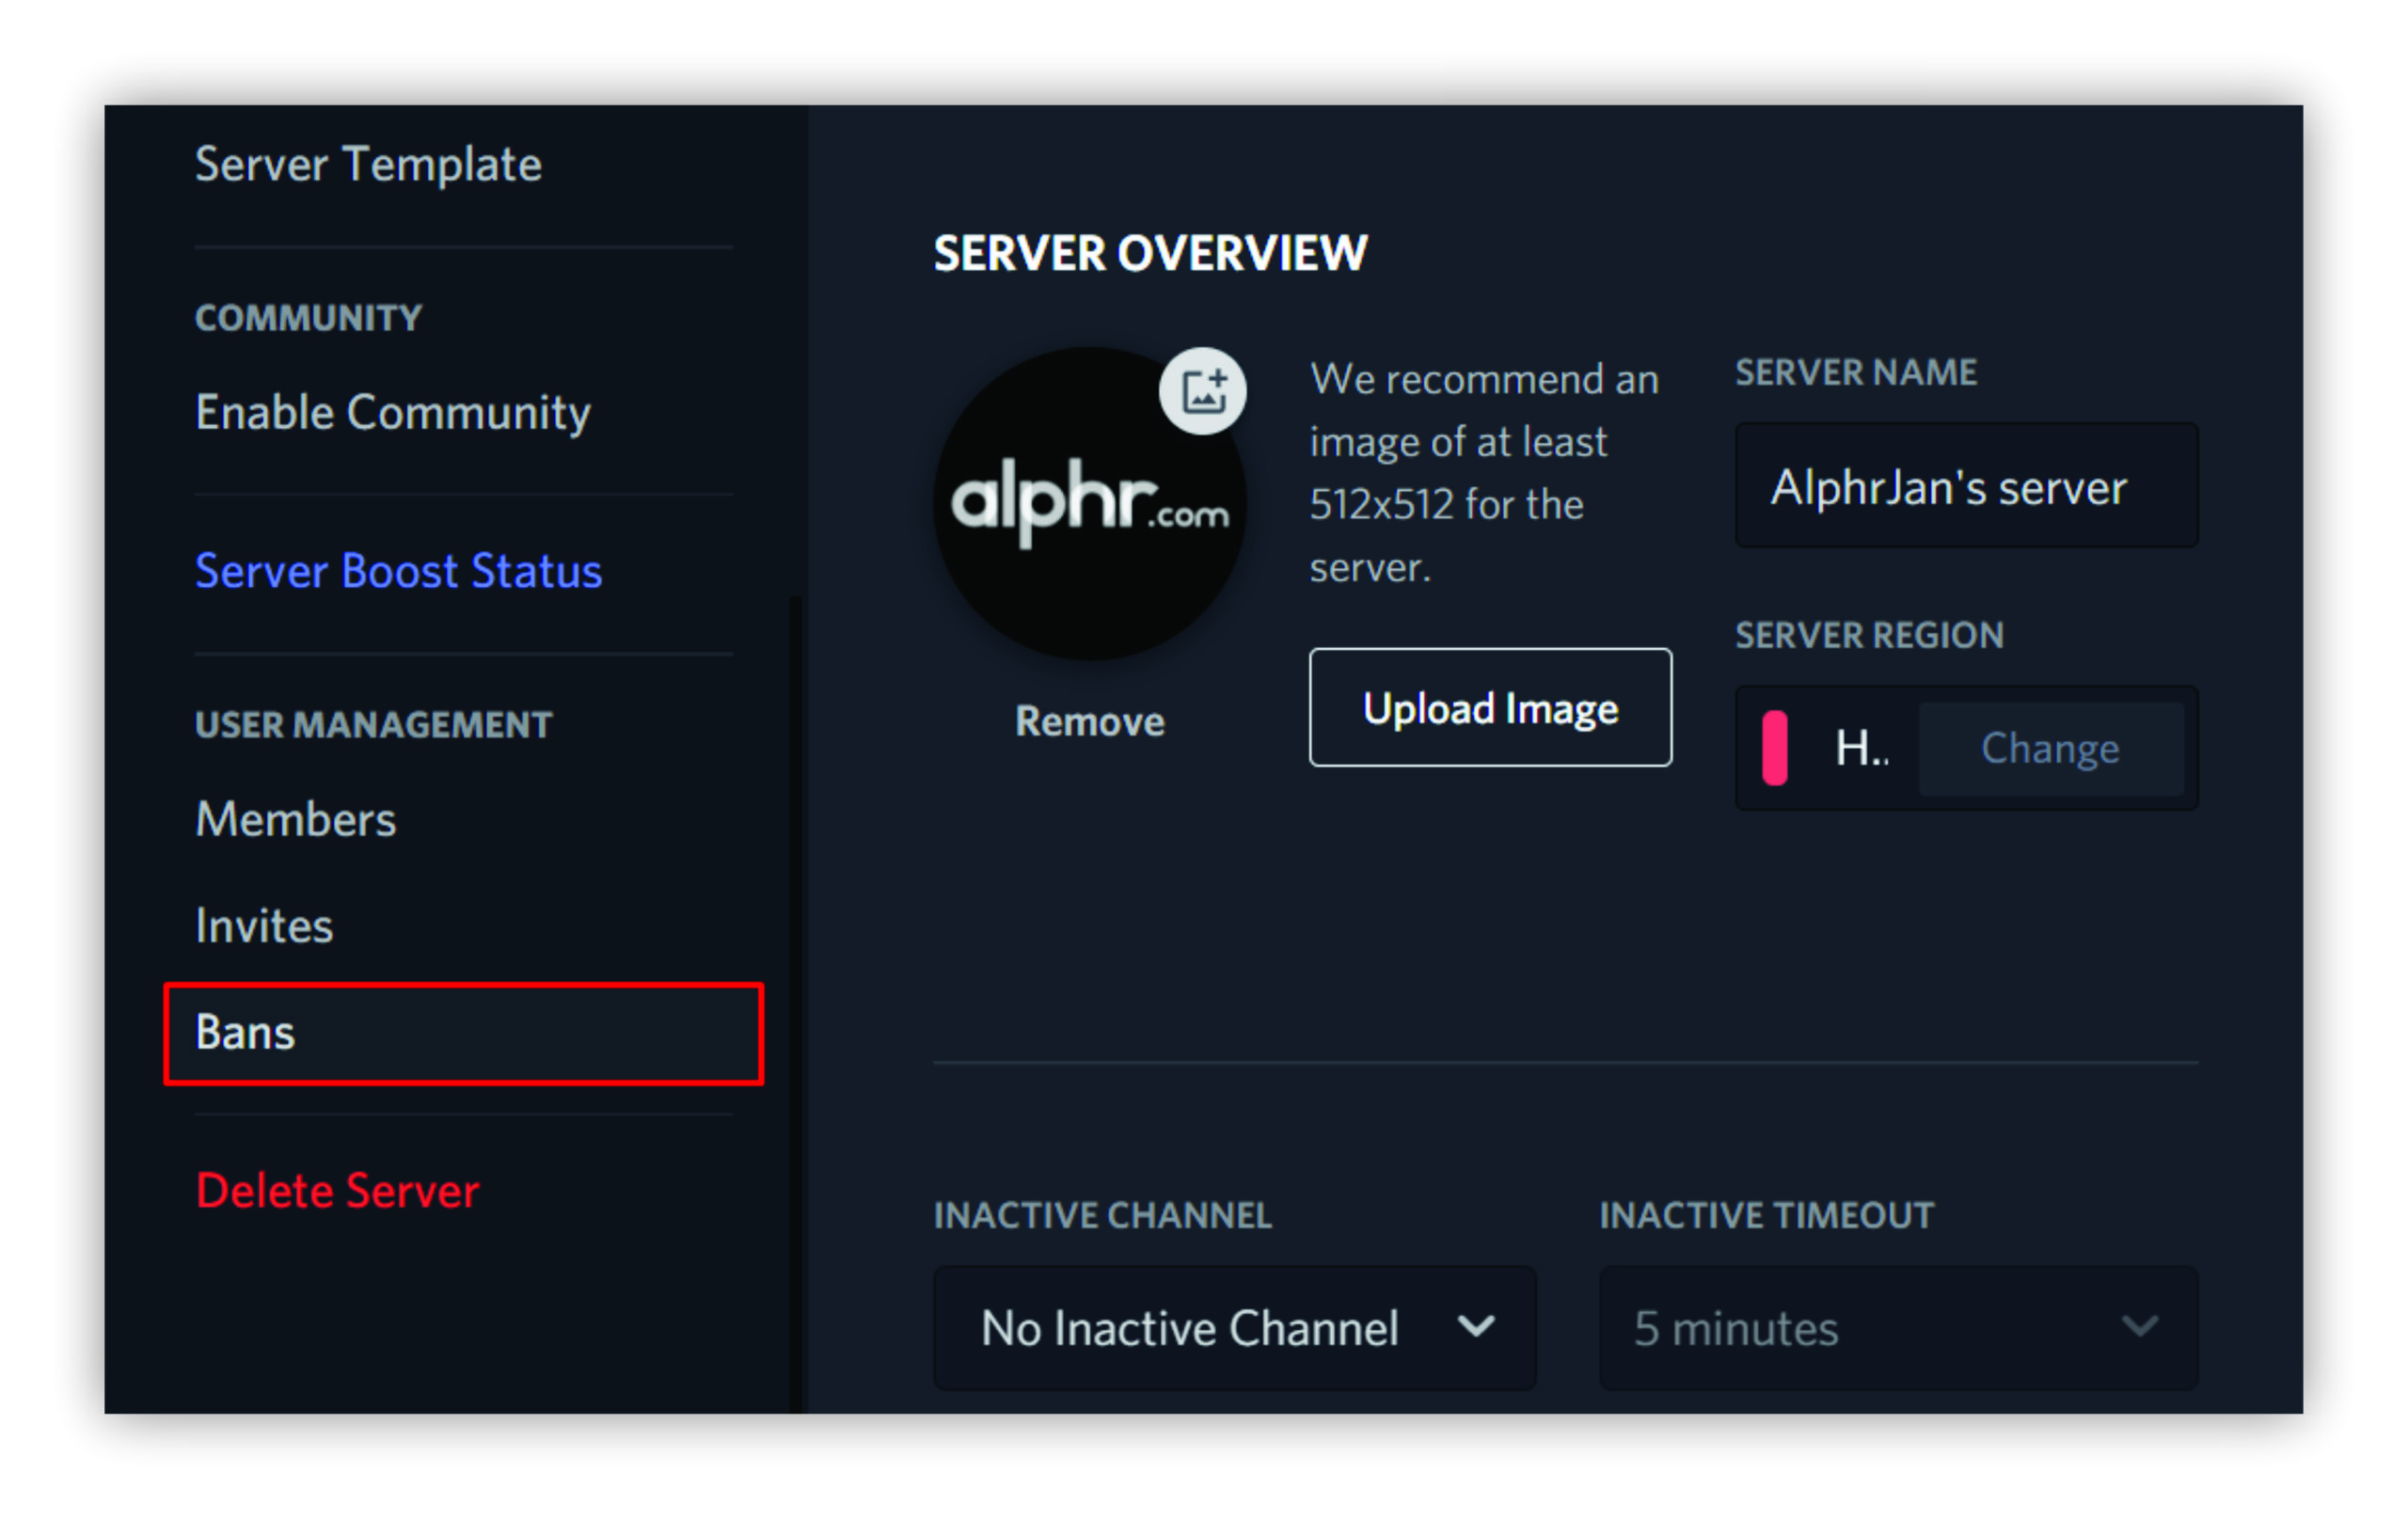Open Server Boost Status page
Screen dimensions: 2408x1519
click(x=398, y=571)
